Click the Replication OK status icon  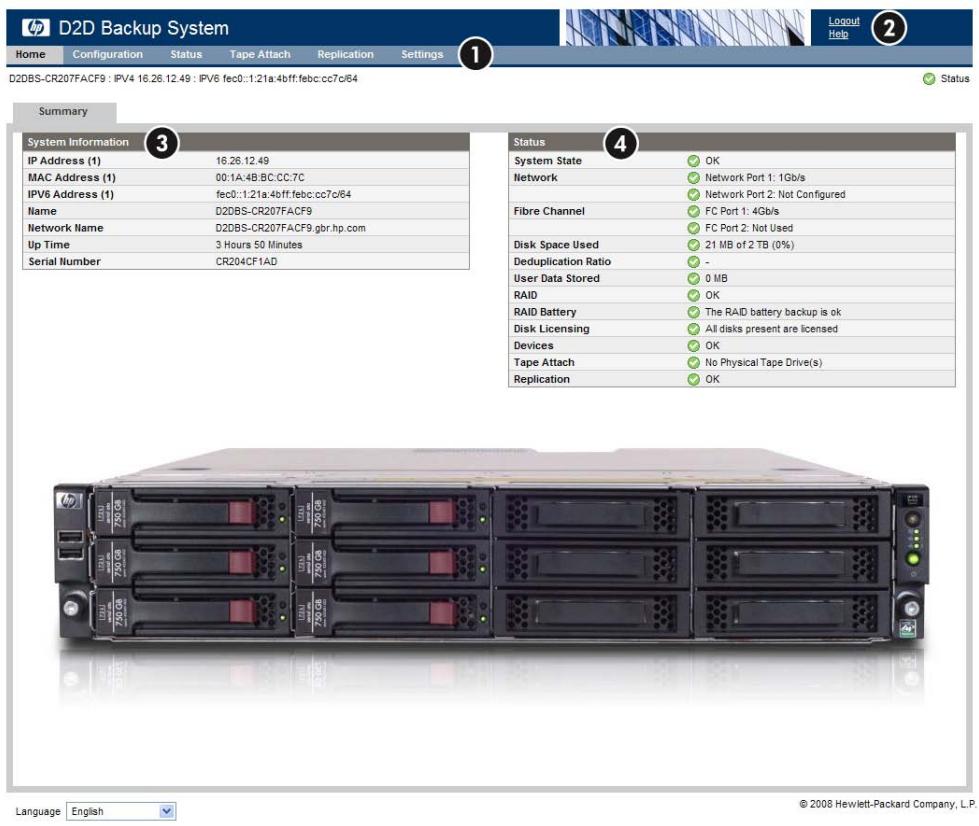(x=693, y=380)
